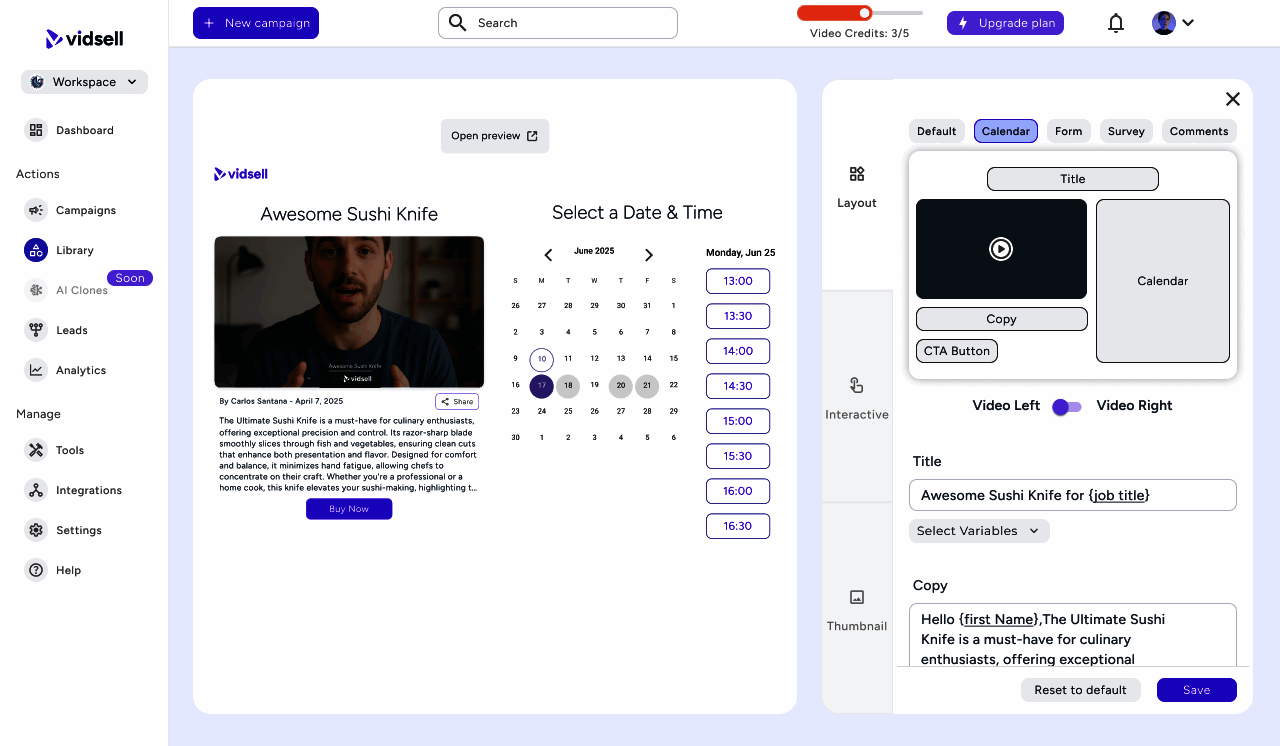
Task: Click the Dashboard sidebar icon
Action: (36, 130)
